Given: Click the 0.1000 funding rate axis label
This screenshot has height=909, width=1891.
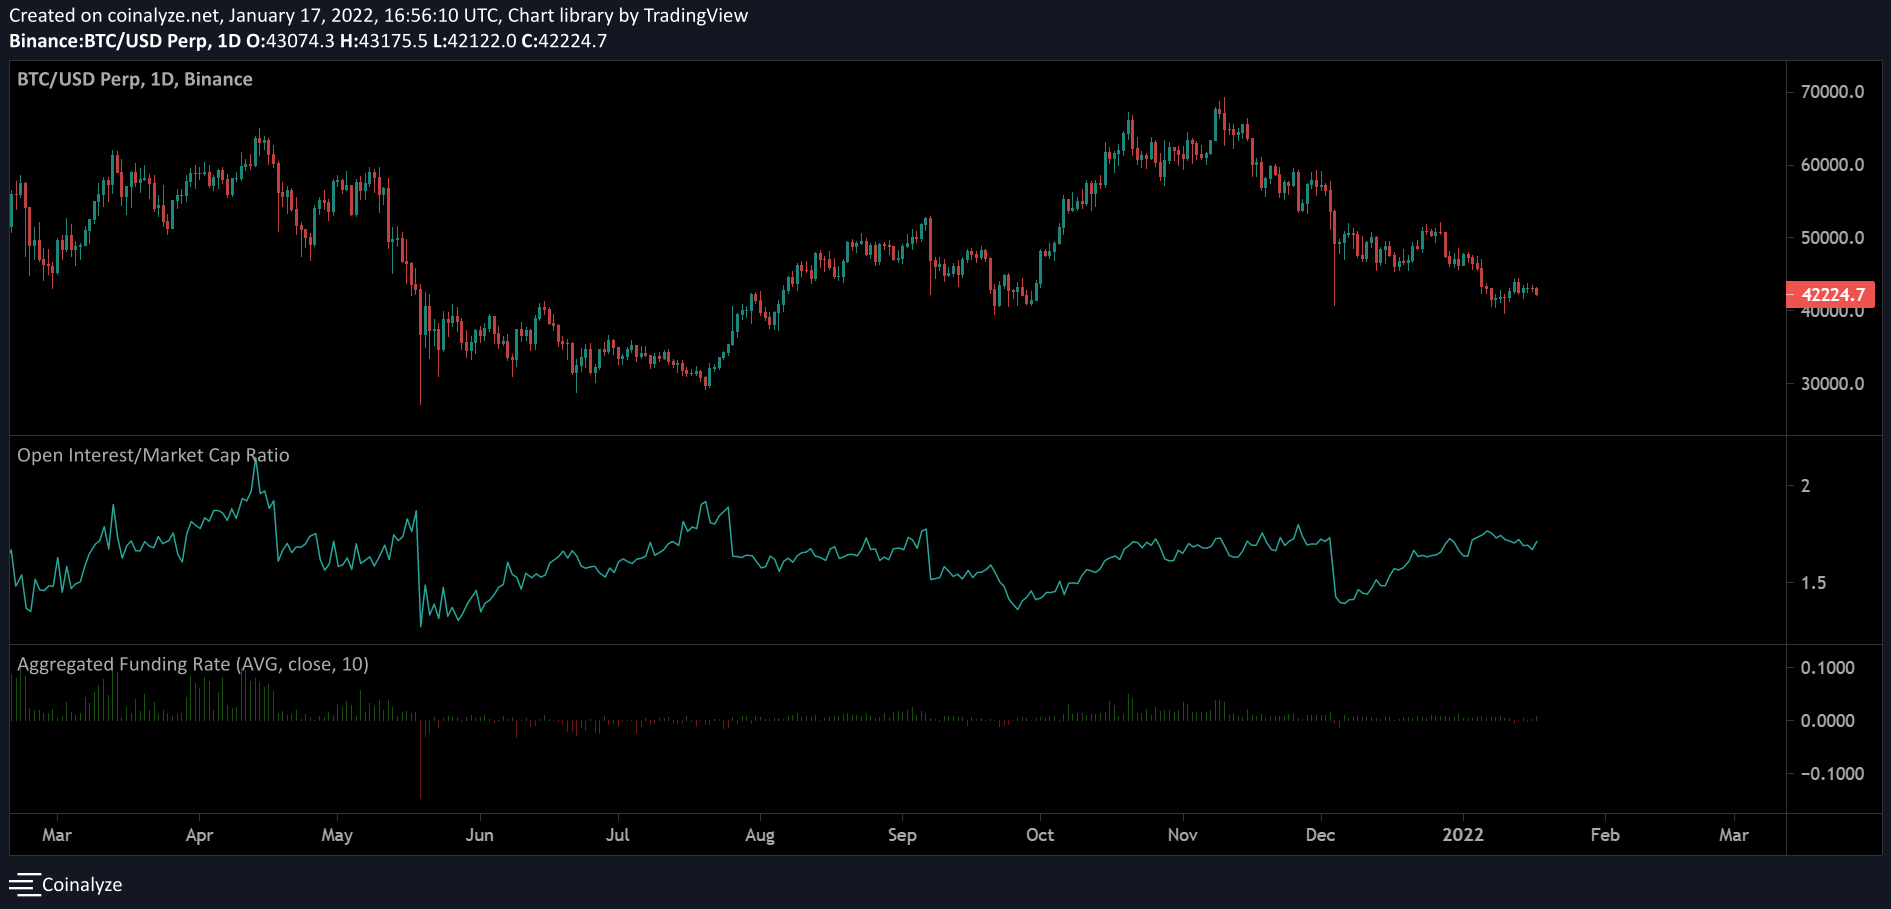Looking at the screenshot, I should (1827, 668).
